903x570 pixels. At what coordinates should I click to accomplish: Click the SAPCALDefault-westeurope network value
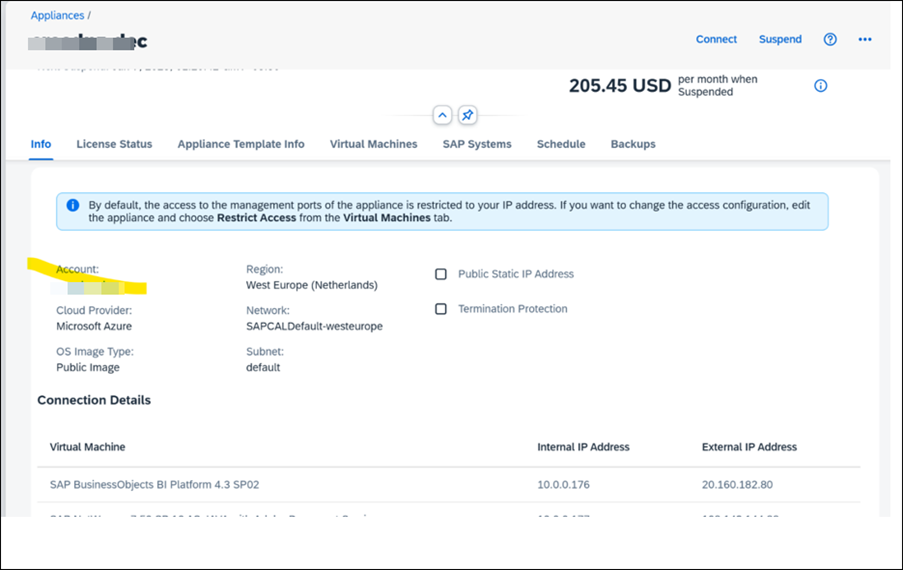(314, 326)
